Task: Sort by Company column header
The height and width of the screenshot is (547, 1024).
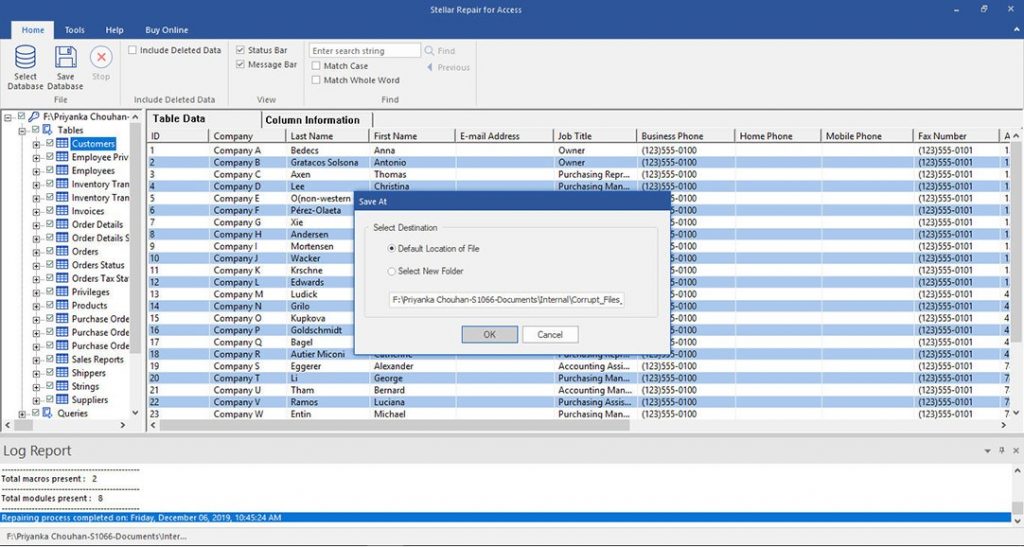Action: pyautogui.click(x=247, y=136)
